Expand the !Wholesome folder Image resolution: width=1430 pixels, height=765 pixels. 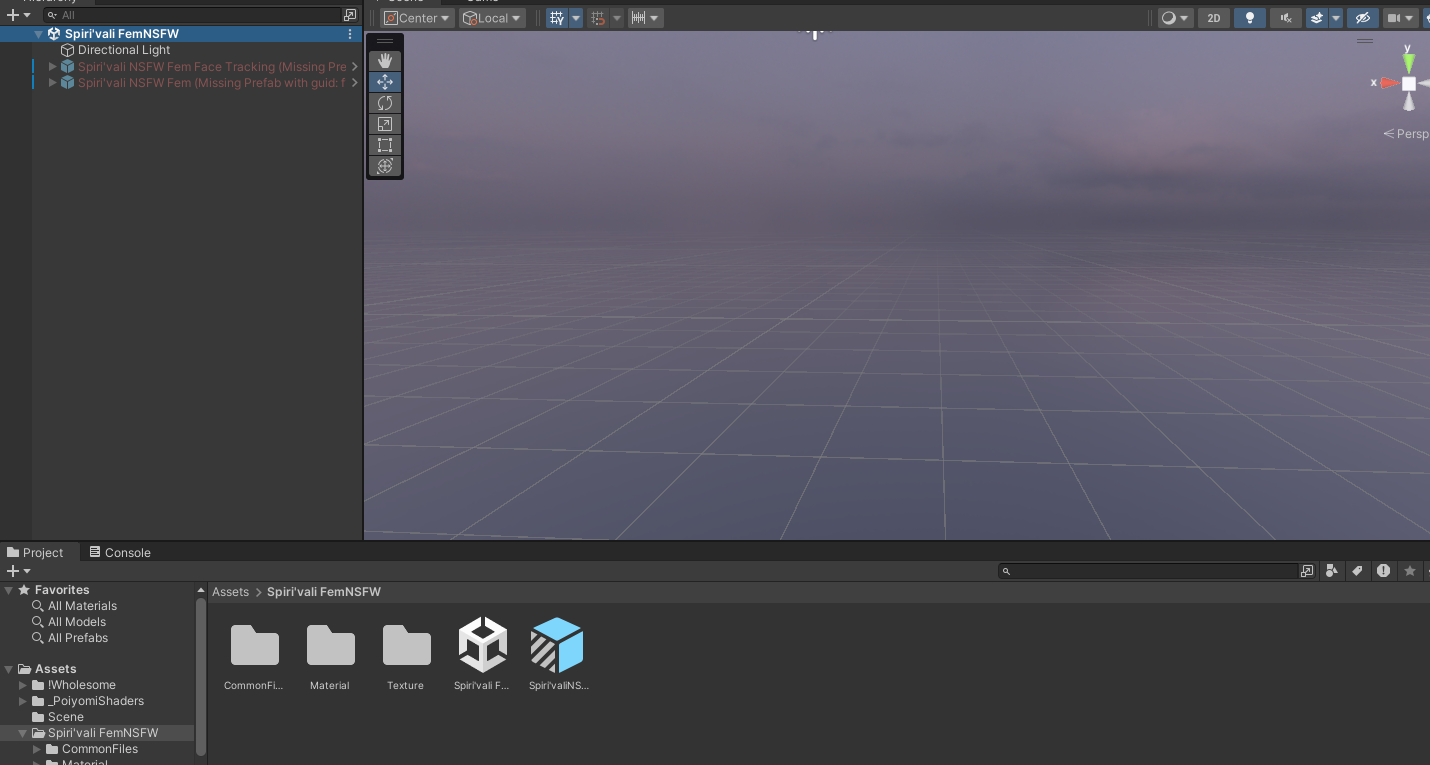click(23, 685)
